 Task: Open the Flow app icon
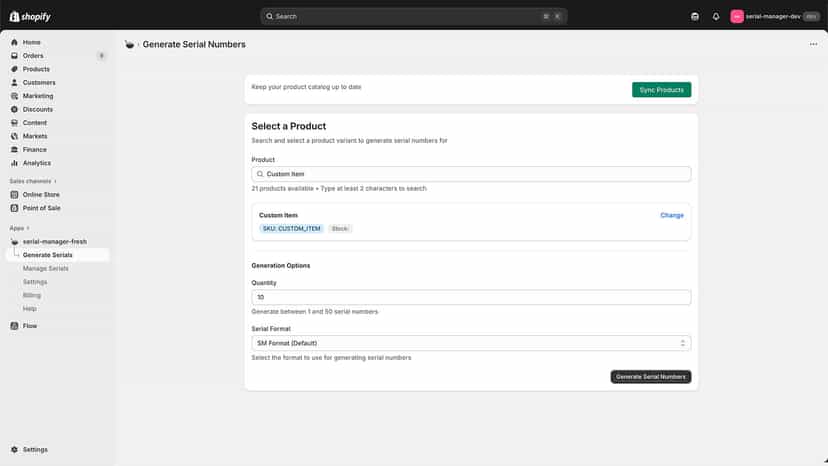pyautogui.click(x=14, y=326)
